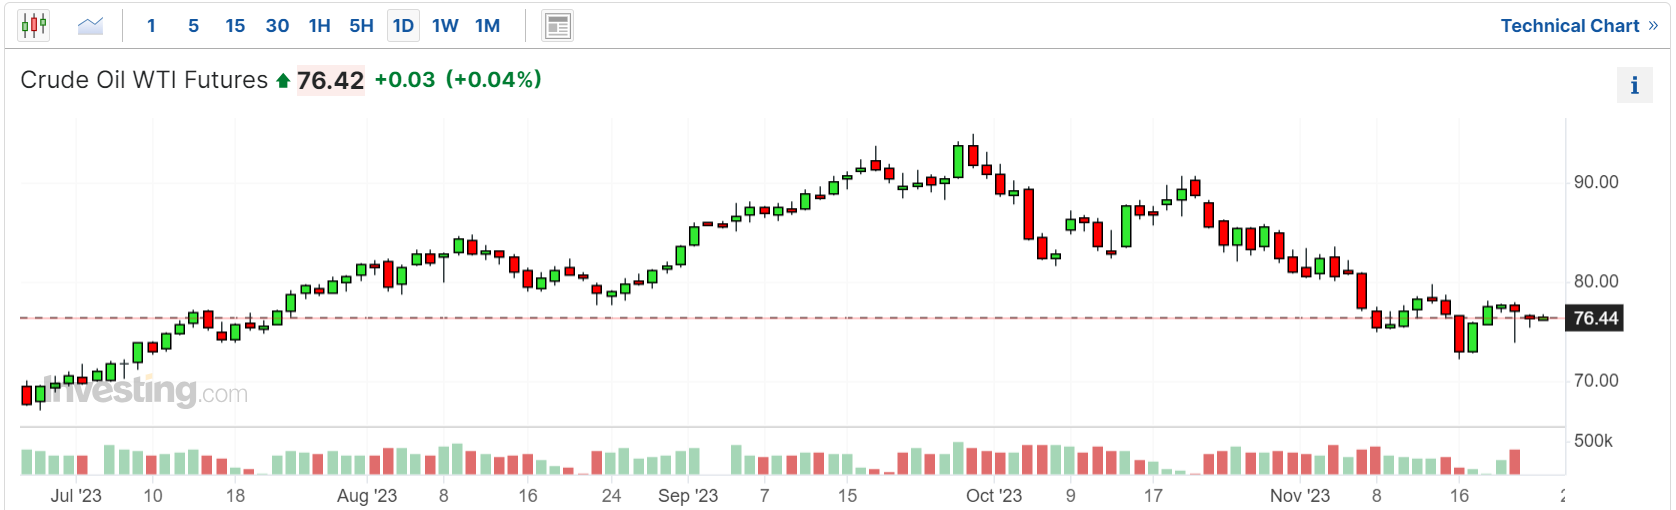This screenshot has width=1676, height=510.
Task: Open the news layout panel icon
Action: pos(558,26)
